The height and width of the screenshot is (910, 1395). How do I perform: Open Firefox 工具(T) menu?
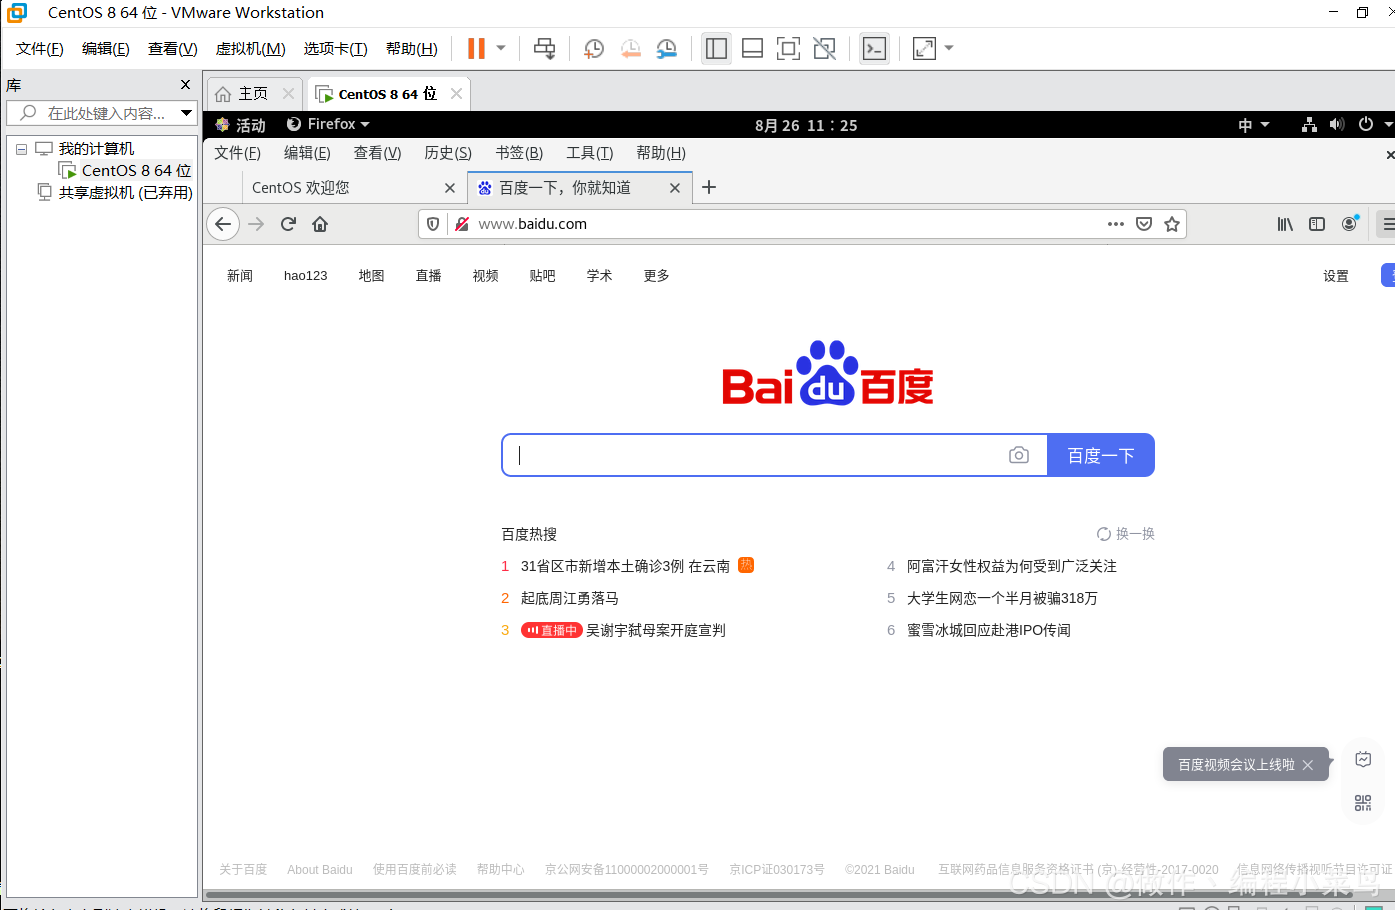(590, 153)
